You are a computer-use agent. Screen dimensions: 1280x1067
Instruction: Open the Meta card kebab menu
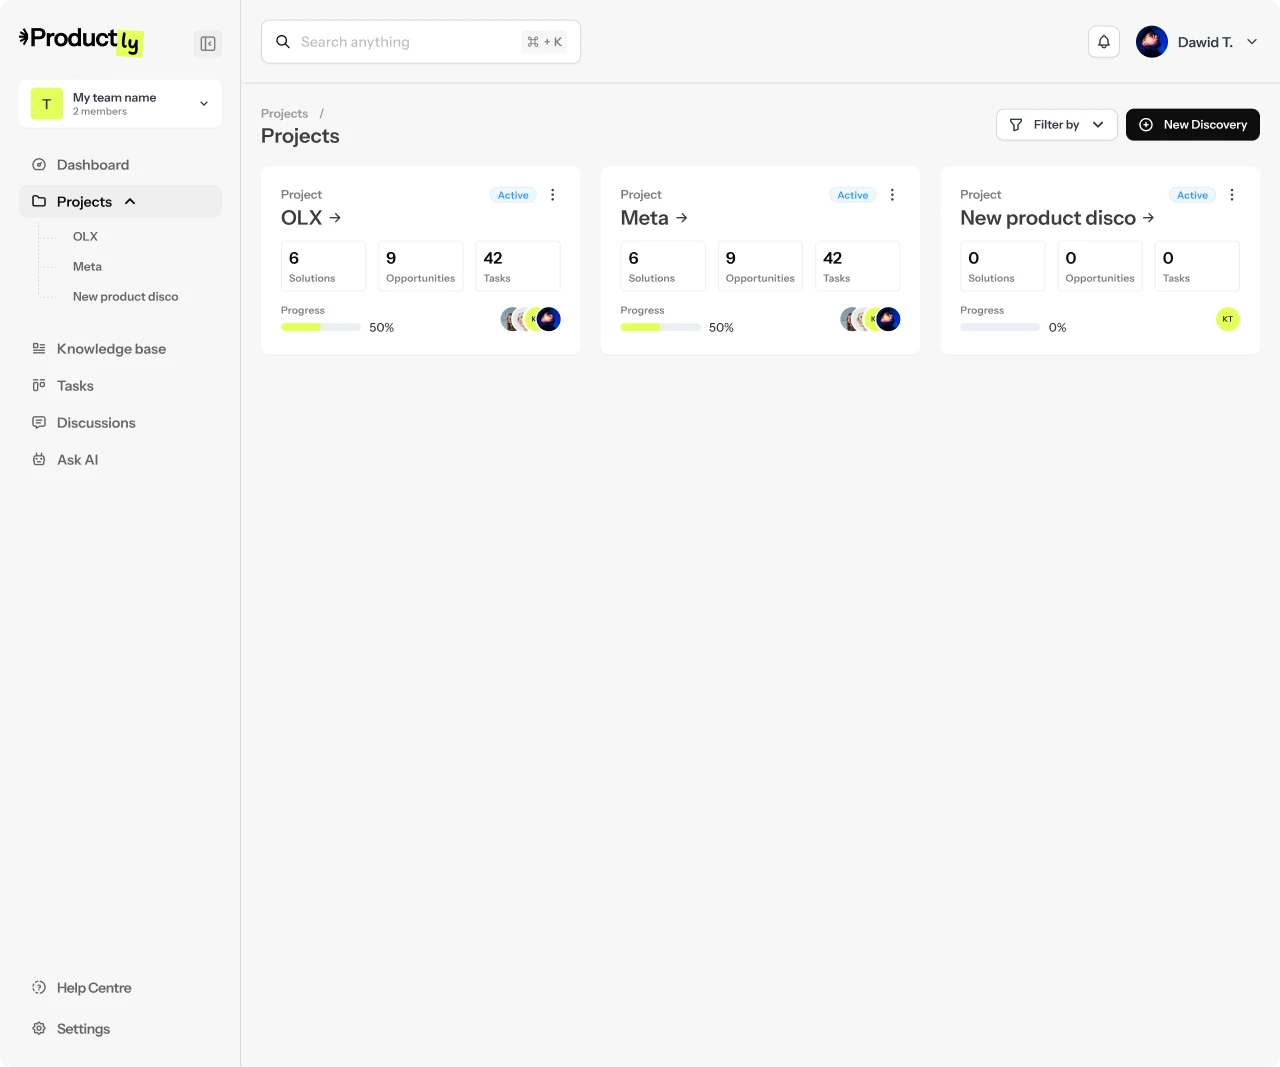tap(892, 195)
